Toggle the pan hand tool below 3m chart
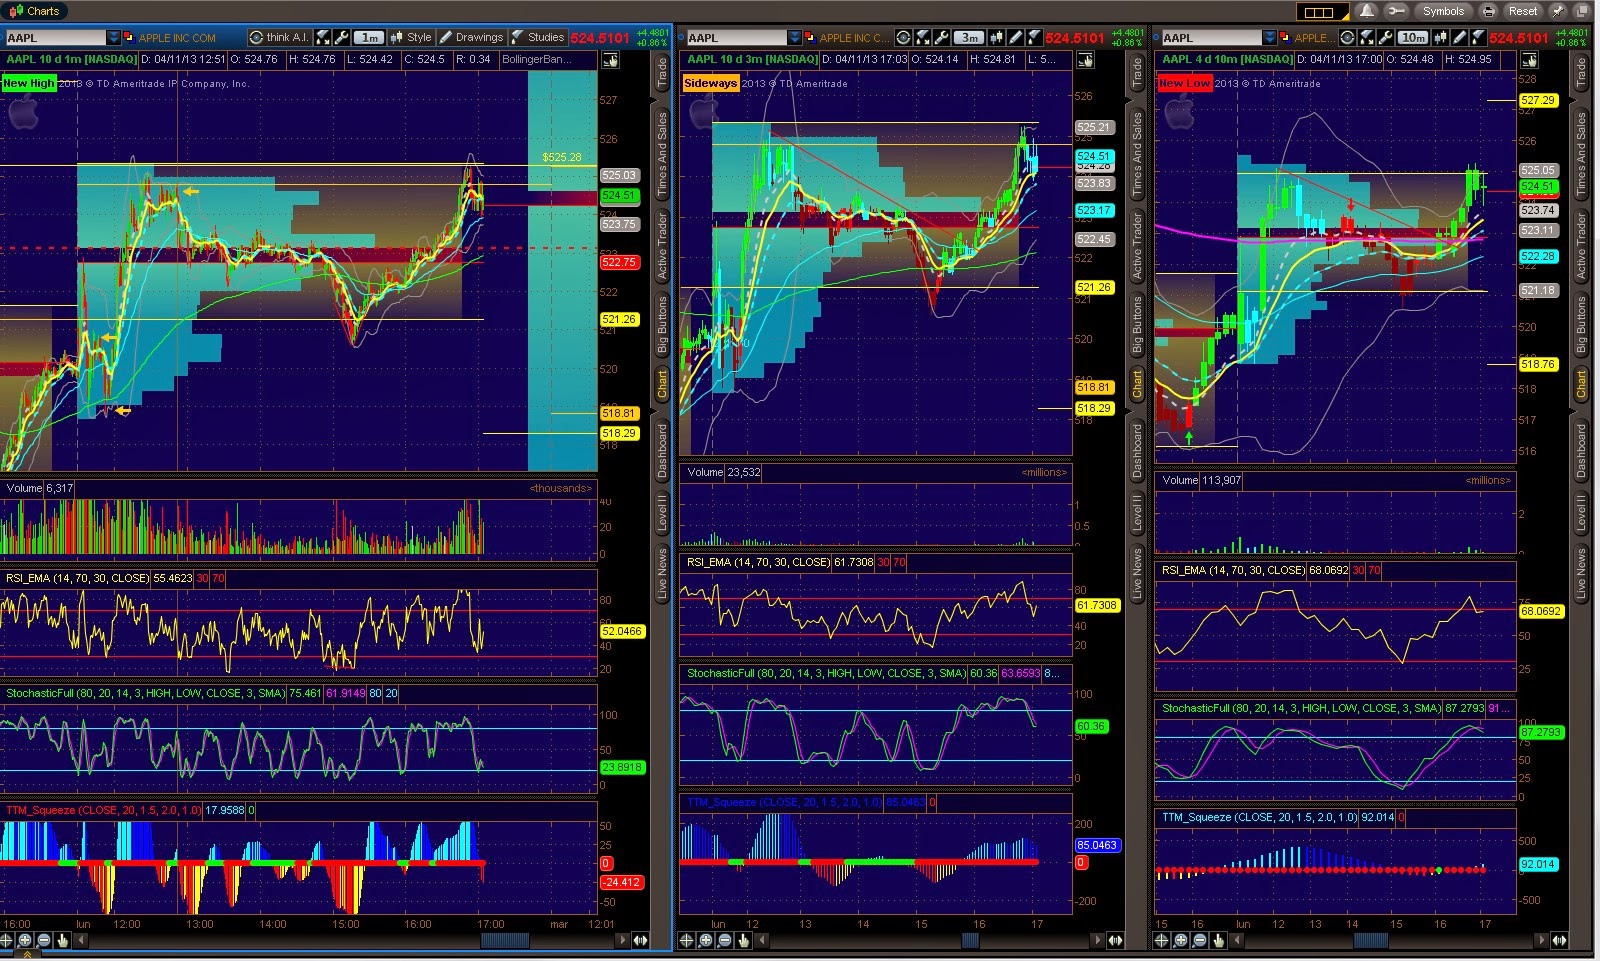This screenshot has height=961, width=1600. click(x=743, y=940)
